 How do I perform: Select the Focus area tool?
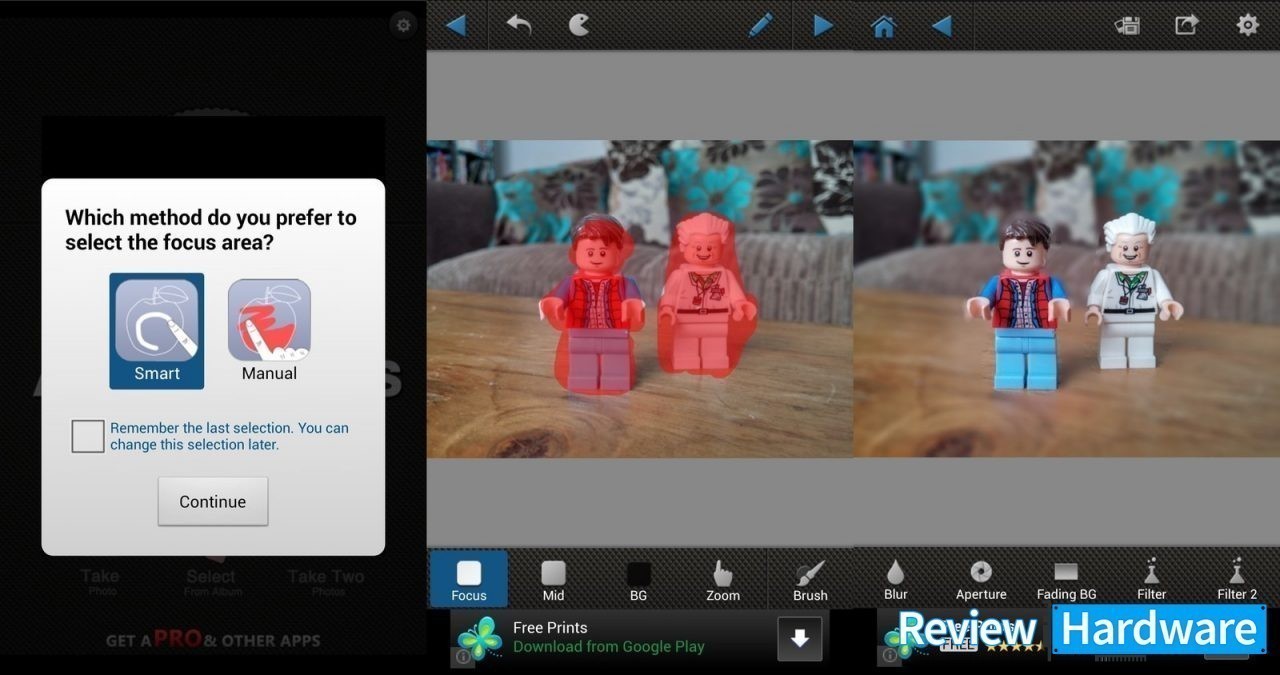click(469, 579)
